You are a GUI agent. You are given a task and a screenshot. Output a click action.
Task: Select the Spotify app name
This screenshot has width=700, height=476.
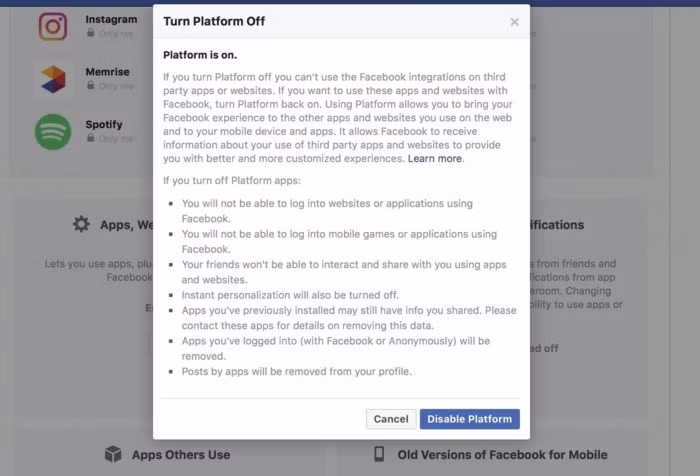pyautogui.click(x=105, y=125)
